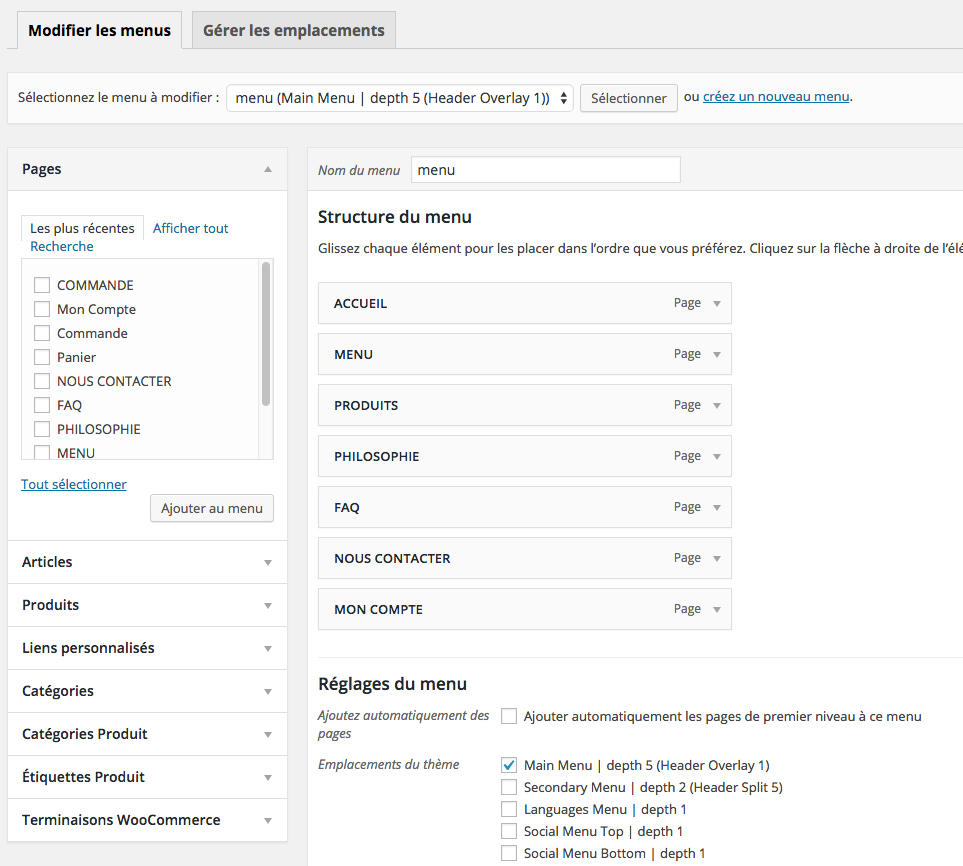The image size is (963, 866).
Task: Tick the Mon Compte page checkbox
Action: tap(42, 309)
